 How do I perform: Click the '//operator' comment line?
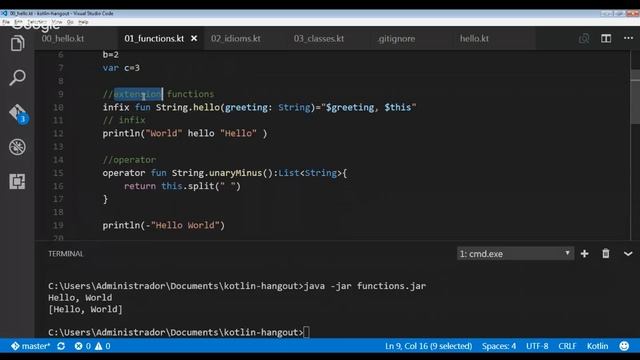click(x=129, y=160)
